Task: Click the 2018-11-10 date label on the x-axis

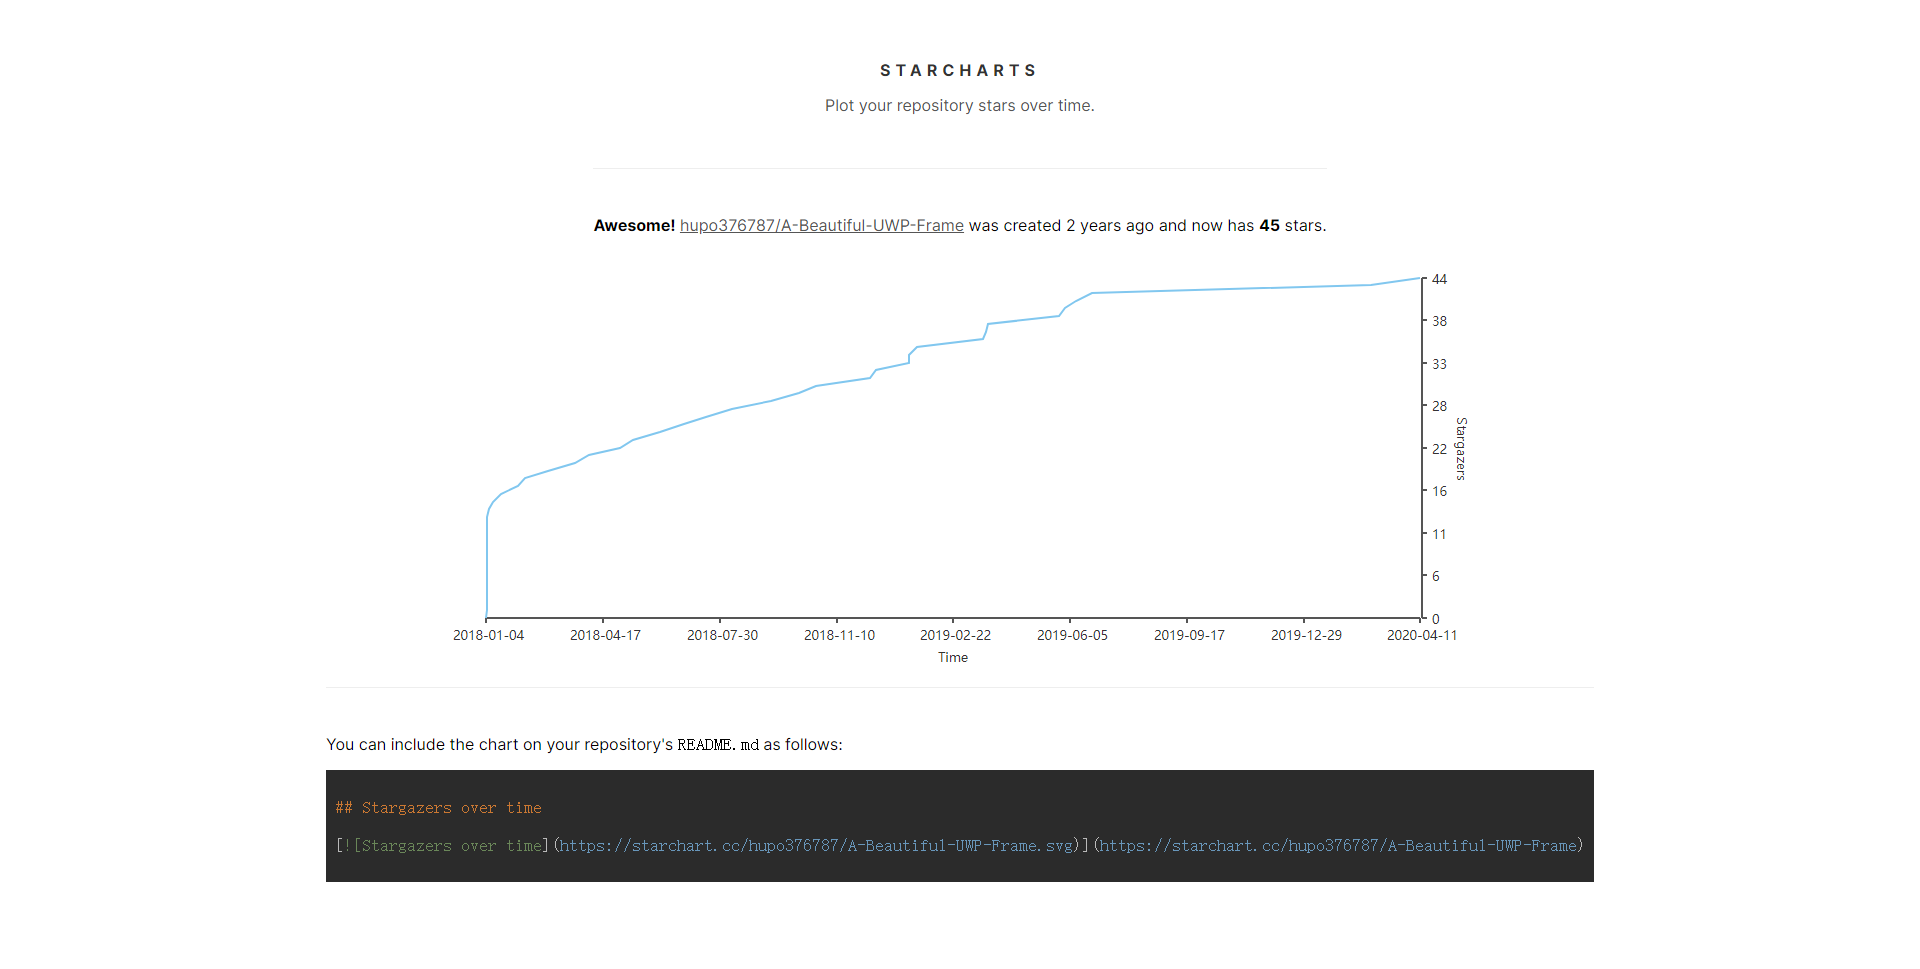Action: click(x=839, y=636)
